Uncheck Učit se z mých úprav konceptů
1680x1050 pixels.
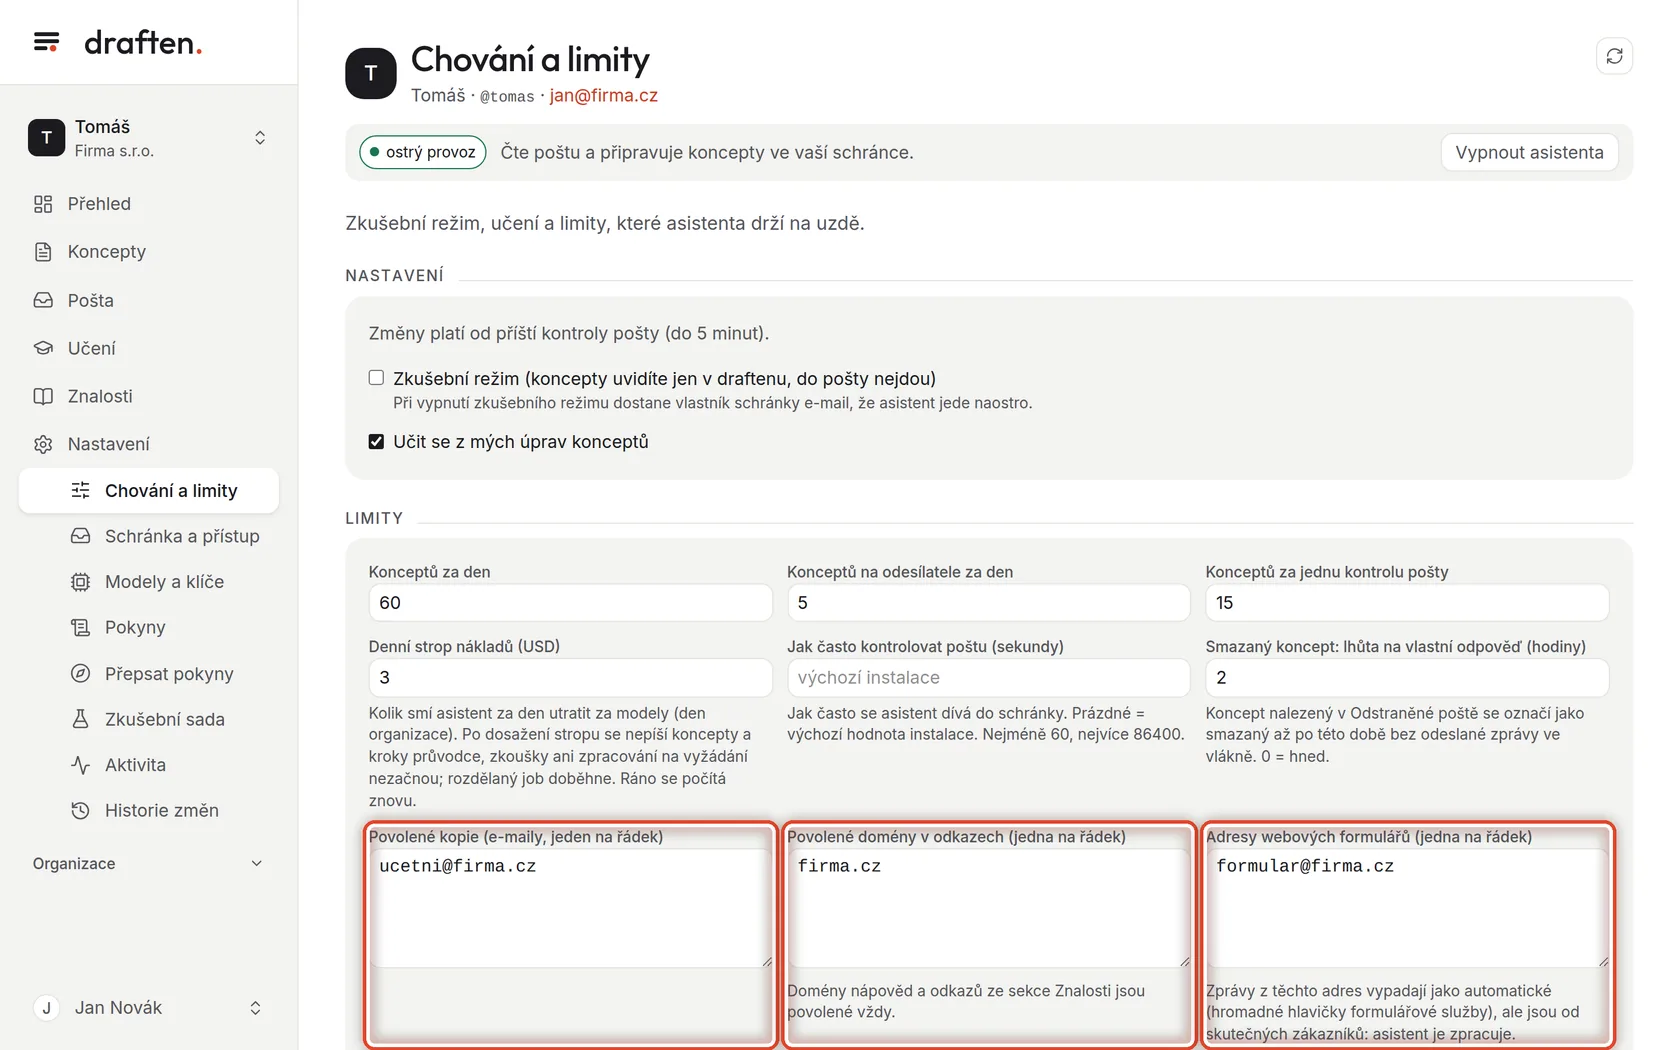[x=376, y=441]
